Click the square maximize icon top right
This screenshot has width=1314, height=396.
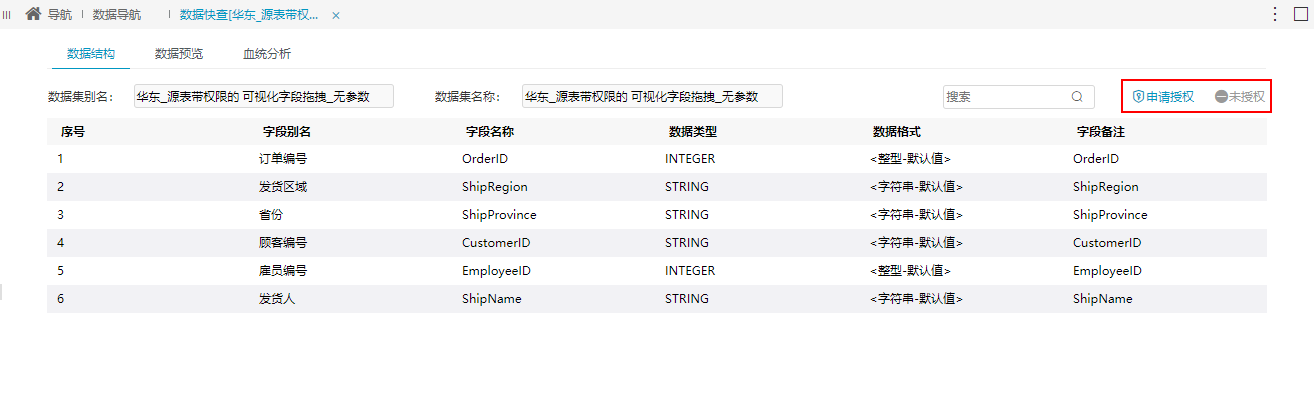coord(1300,14)
